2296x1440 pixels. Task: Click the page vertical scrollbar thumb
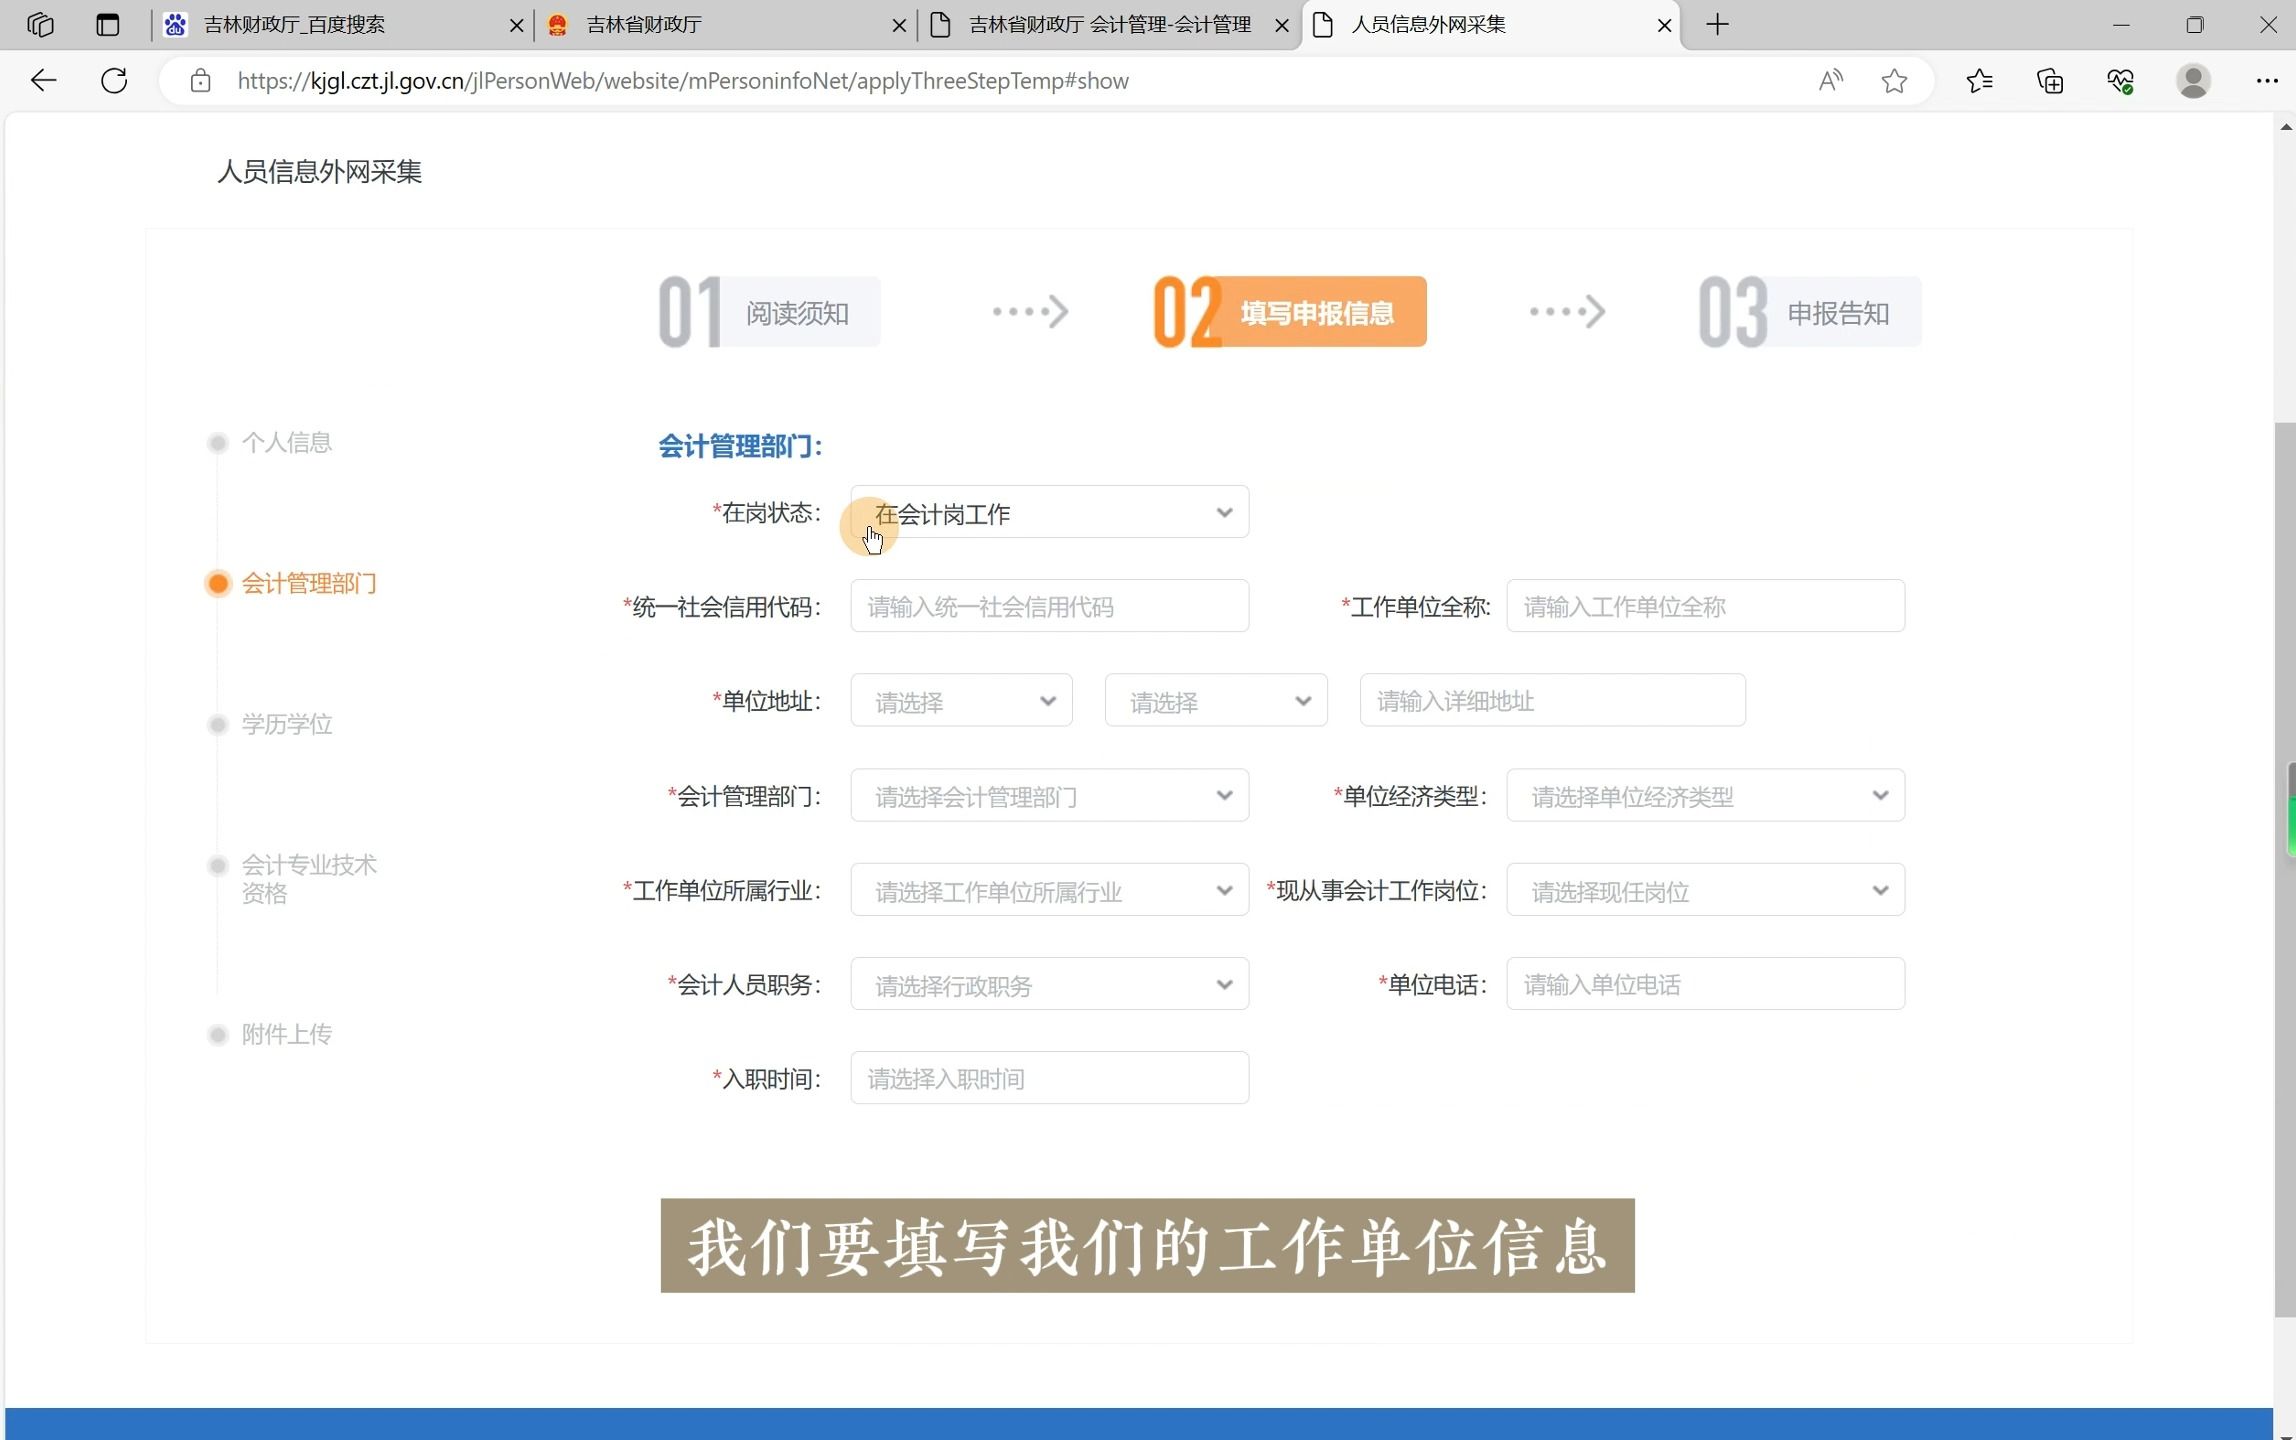2285,870
